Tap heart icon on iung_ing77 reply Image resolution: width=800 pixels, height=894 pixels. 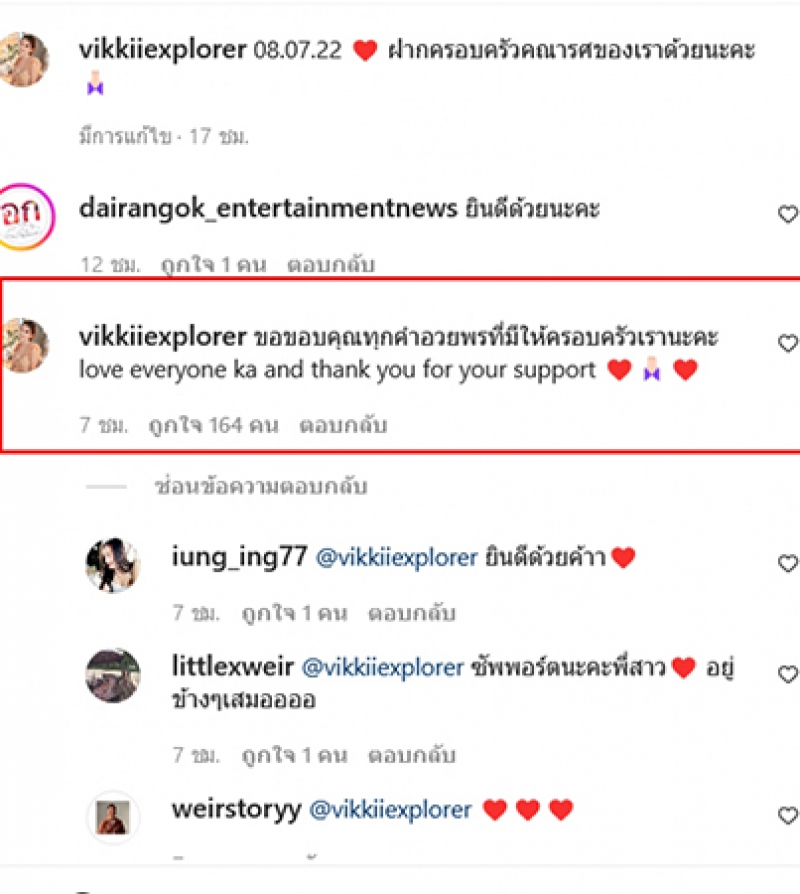click(788, 563)
